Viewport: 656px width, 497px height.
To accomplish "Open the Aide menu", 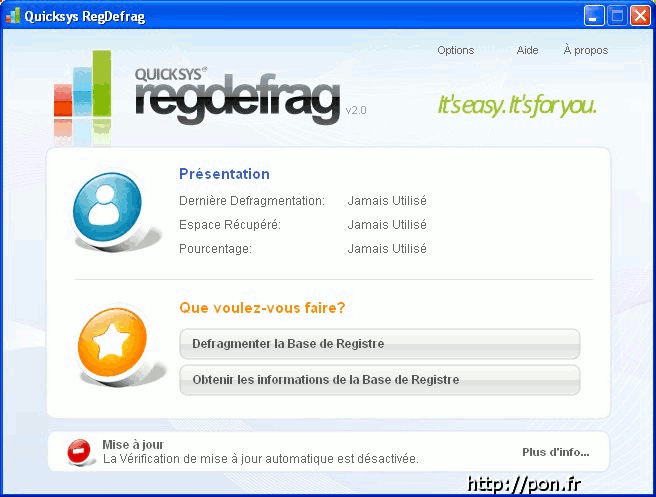I will tap(527, 51).
